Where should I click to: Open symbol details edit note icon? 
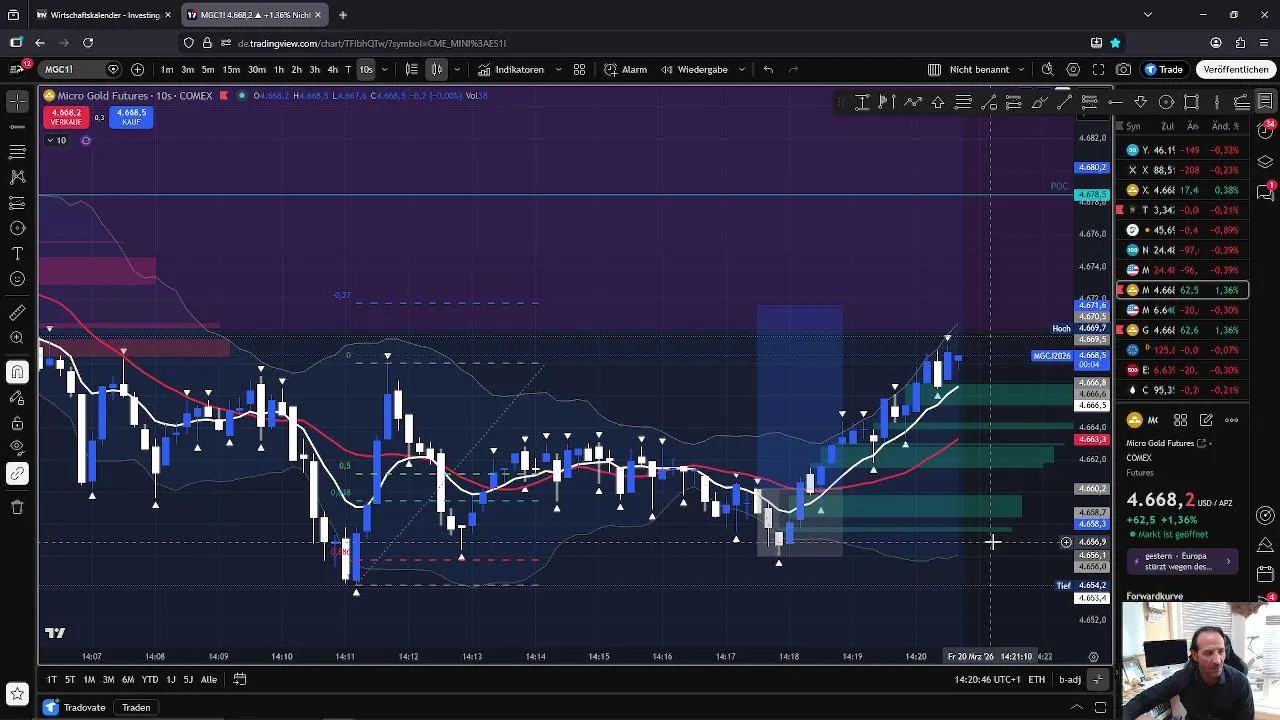pos(1206,420)
